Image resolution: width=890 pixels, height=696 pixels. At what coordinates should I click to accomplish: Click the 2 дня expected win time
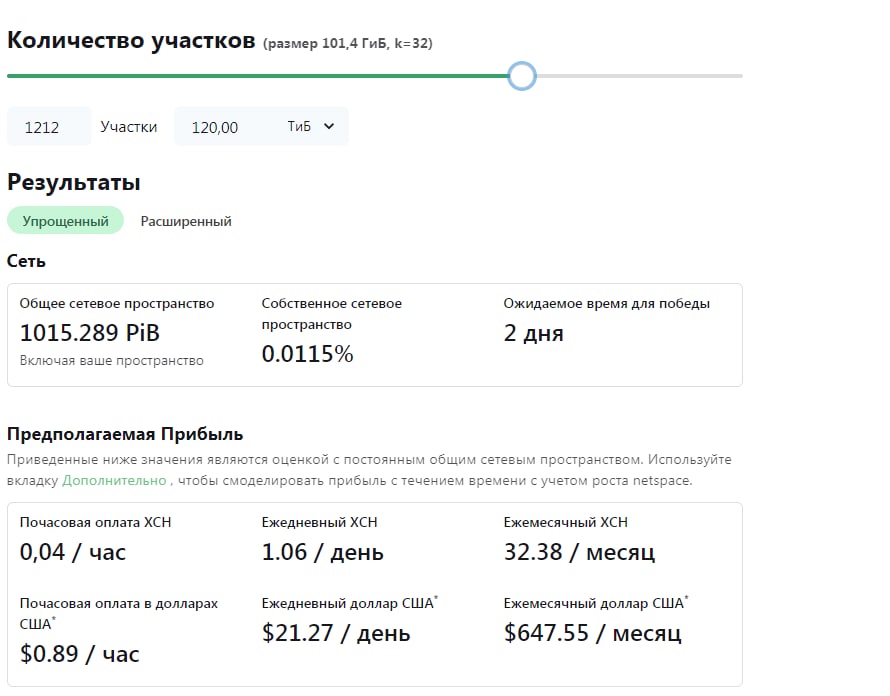533,333
